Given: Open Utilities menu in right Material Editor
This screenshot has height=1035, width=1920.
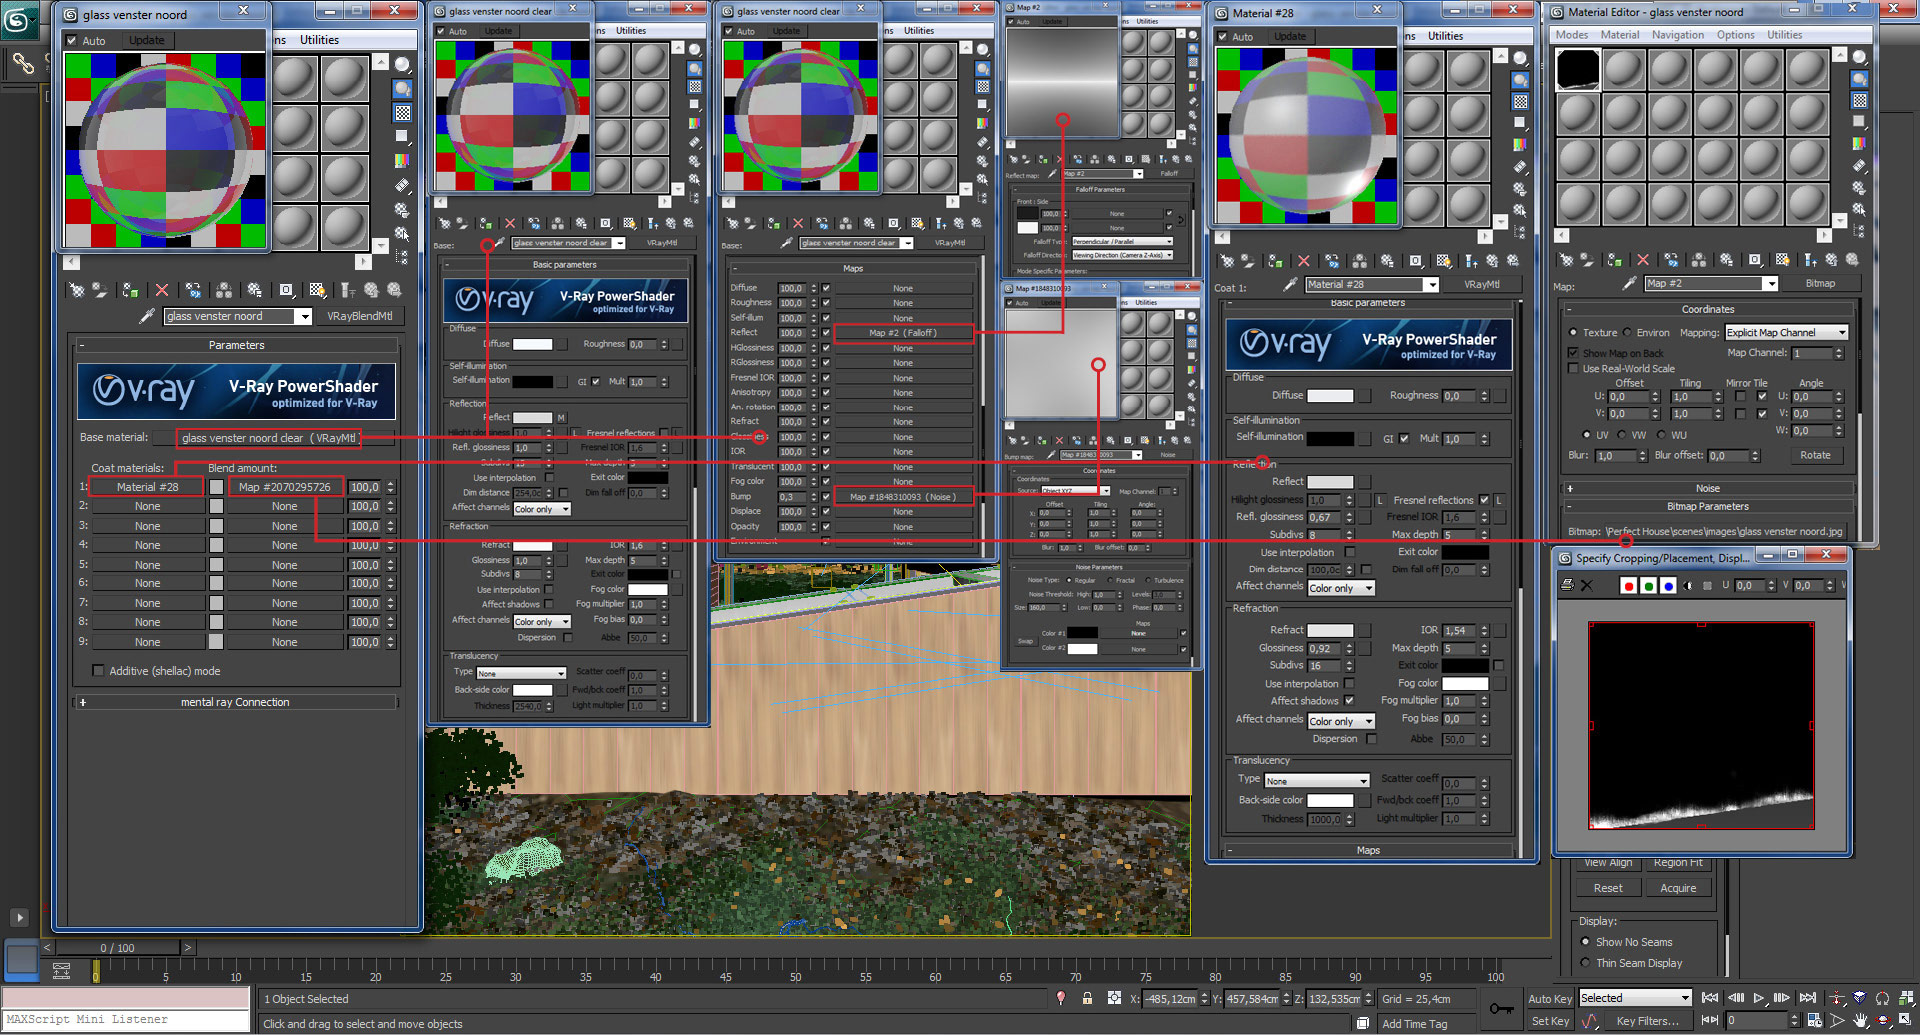Looking at the screenshot, I should [x=1784, y=35].
